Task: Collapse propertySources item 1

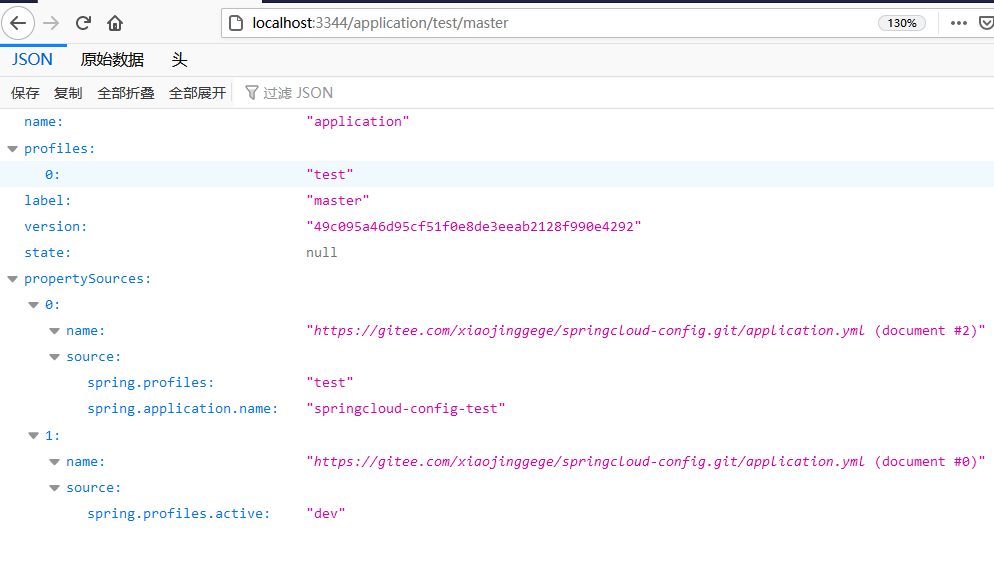Action: click(x=33, y=436)
